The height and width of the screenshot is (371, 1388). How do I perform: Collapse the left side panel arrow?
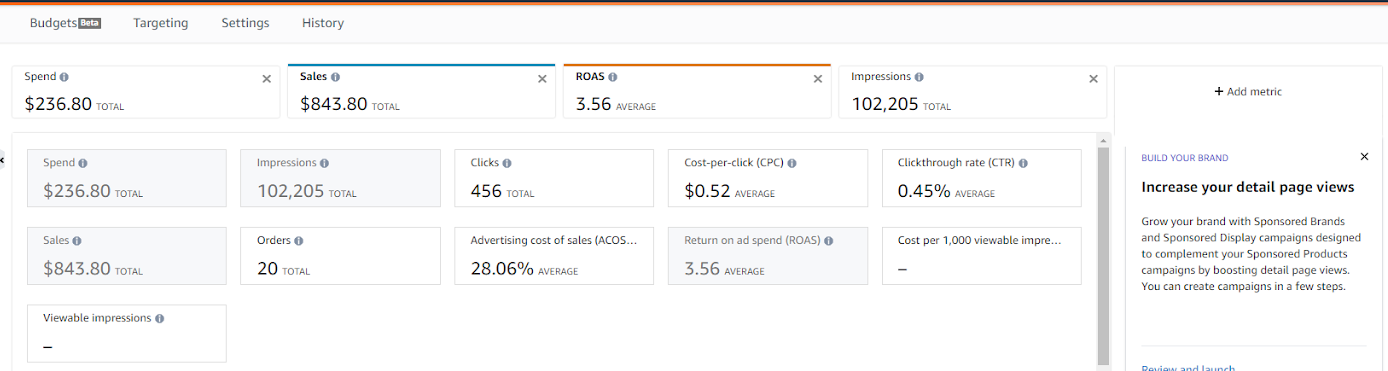click(3, 159)
